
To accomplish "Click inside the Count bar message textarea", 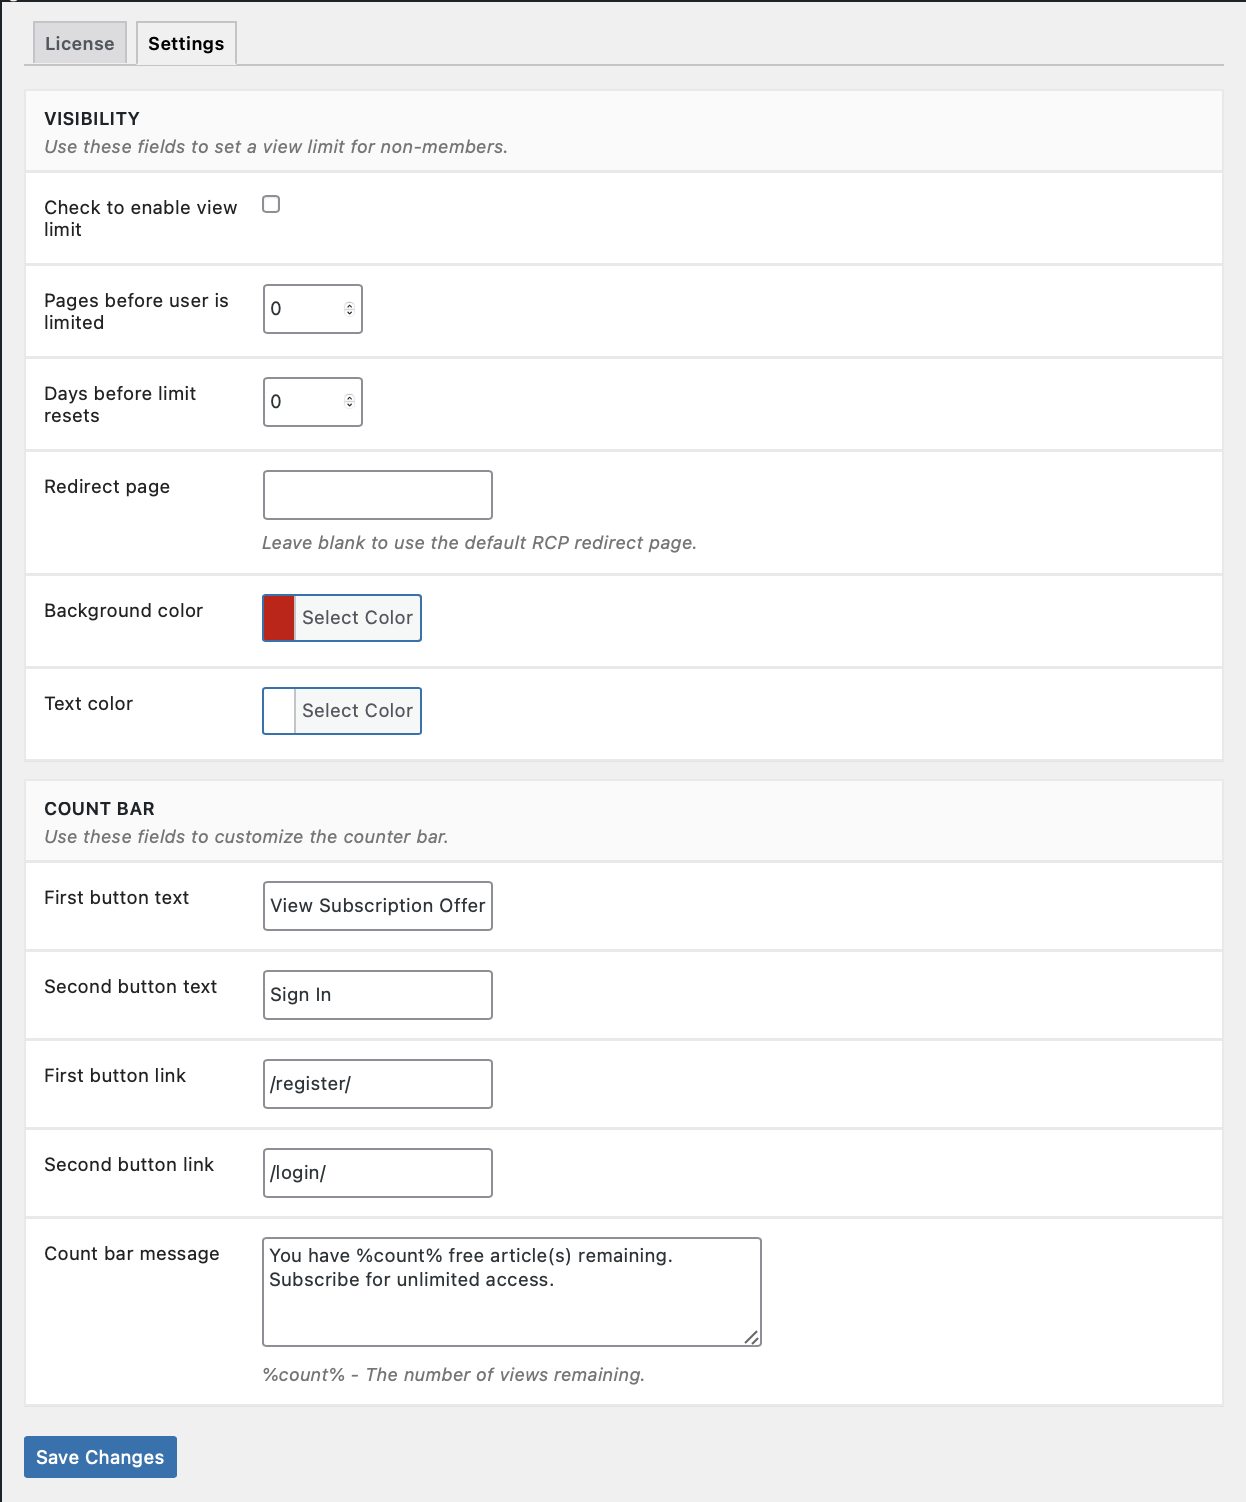I will (512, 1292).
